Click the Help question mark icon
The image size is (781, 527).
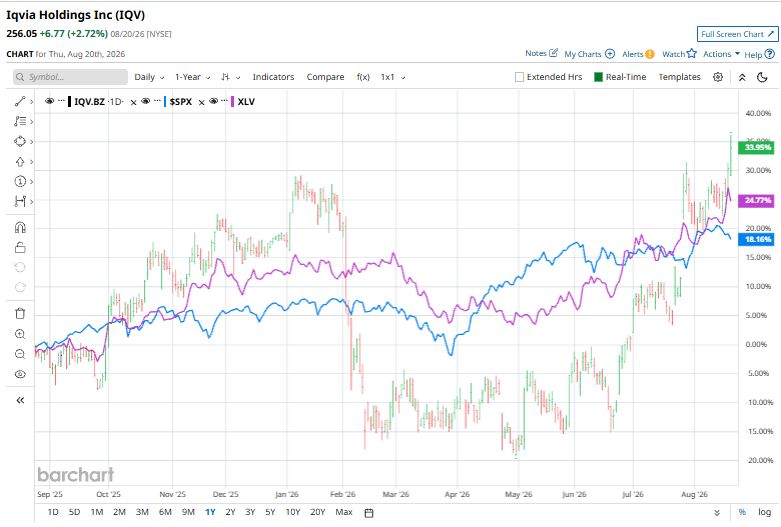tap(770, 54)
